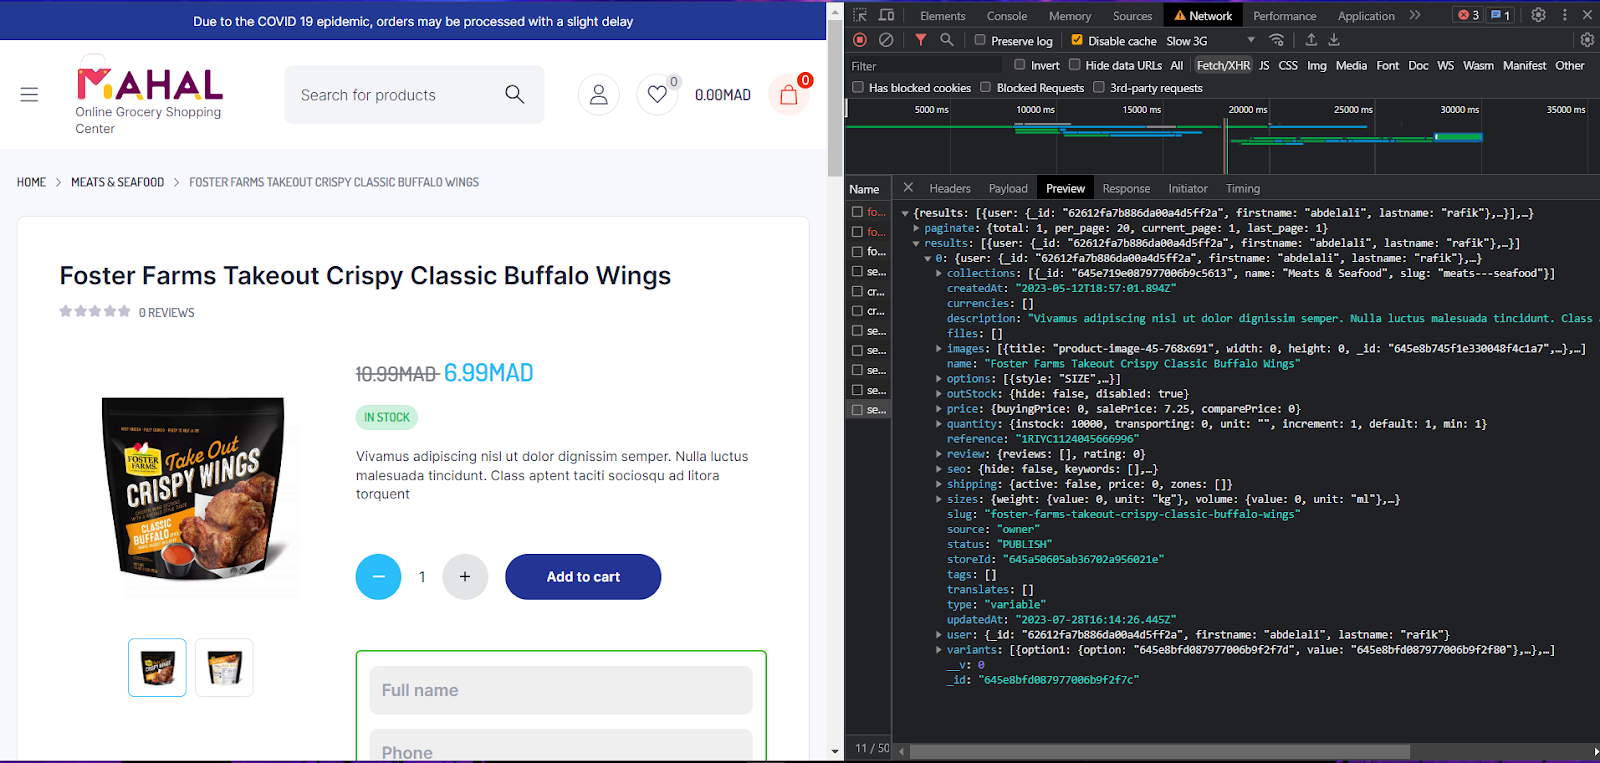
Task: Click the Search for products field
Action: pos(414,95)
